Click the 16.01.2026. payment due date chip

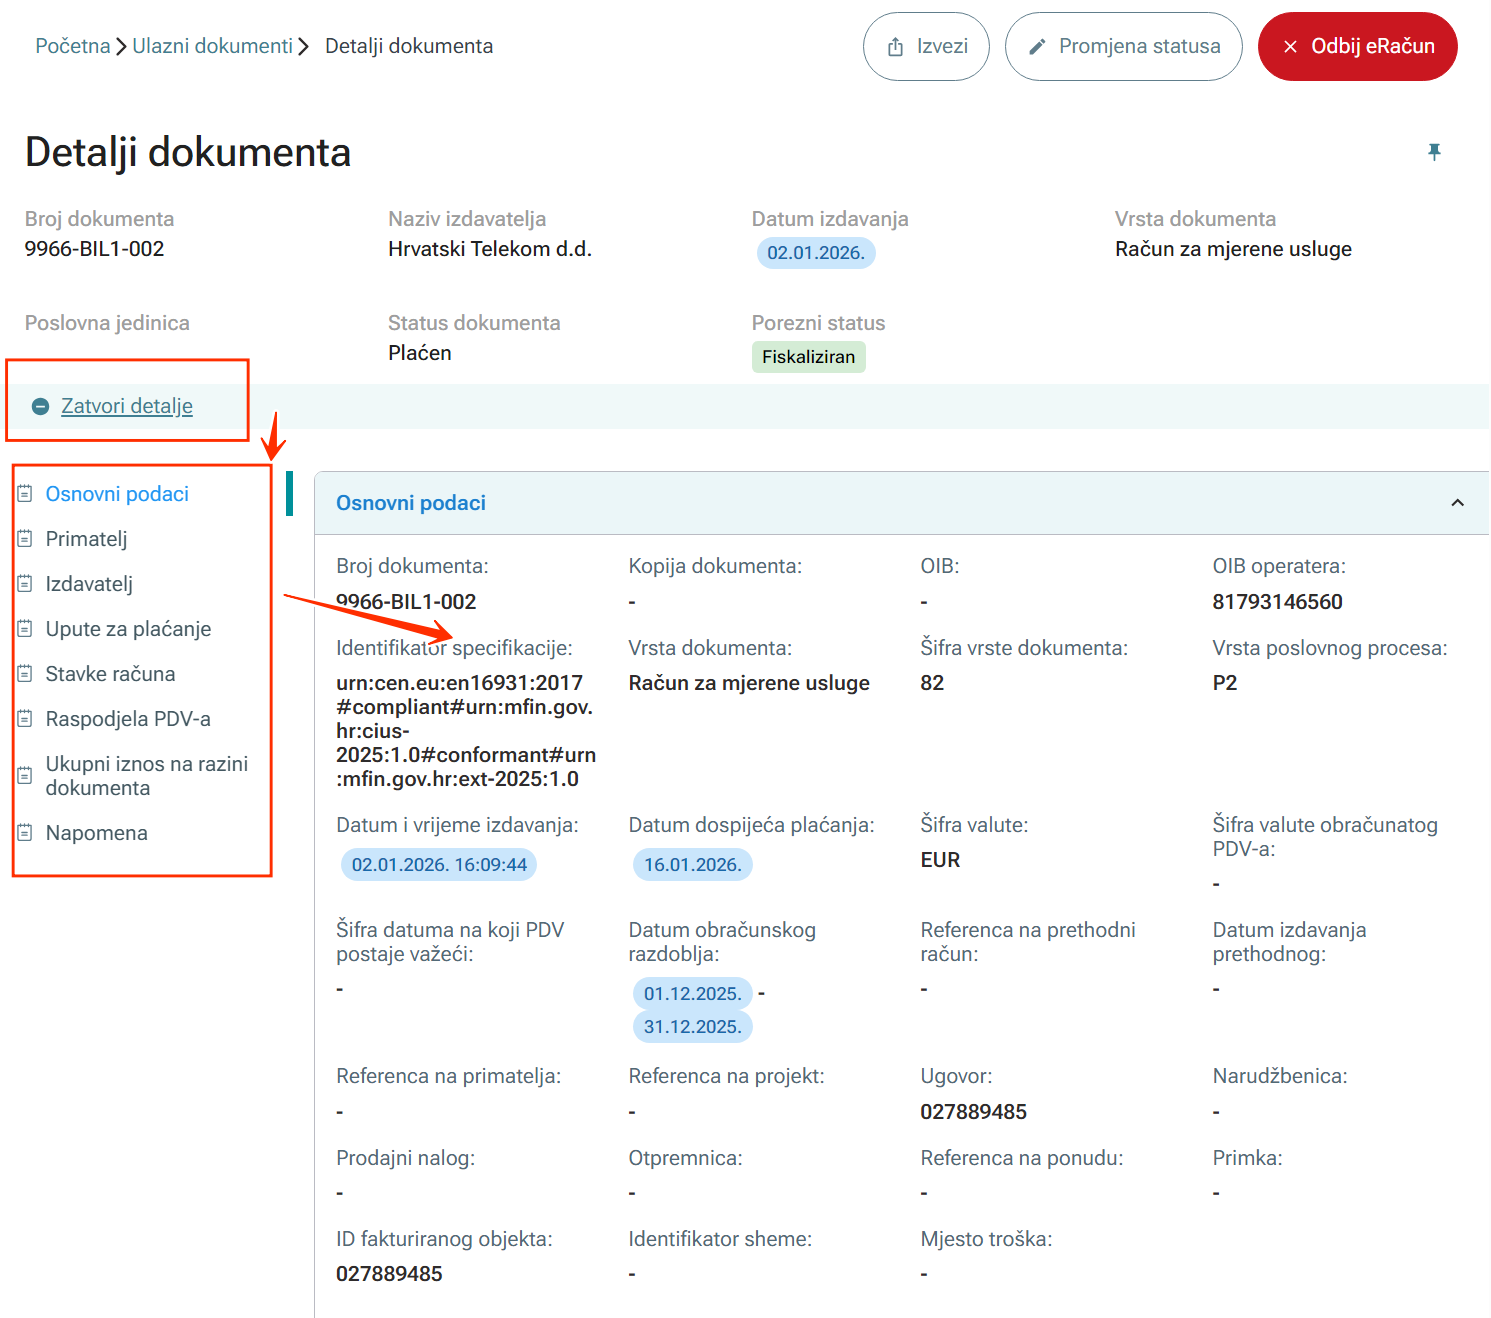tap(692, 865)
